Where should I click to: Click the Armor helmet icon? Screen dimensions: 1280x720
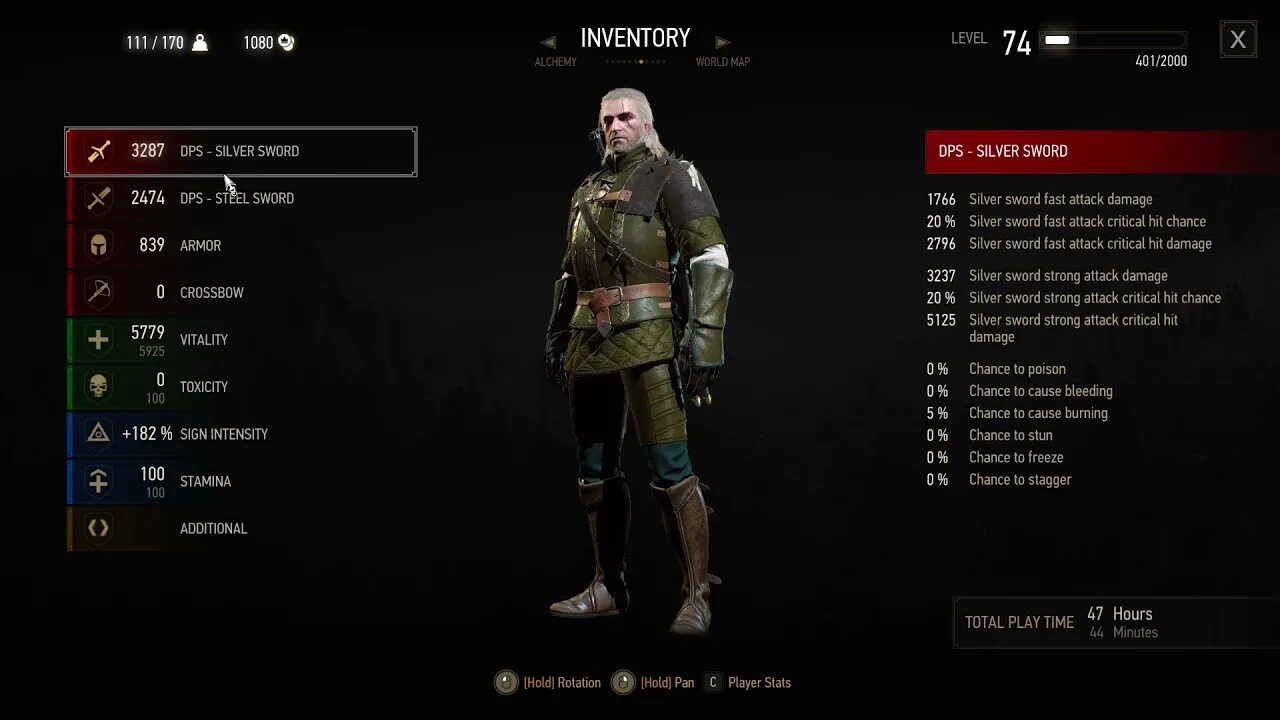pyautogui.click(x=98, y=245)
